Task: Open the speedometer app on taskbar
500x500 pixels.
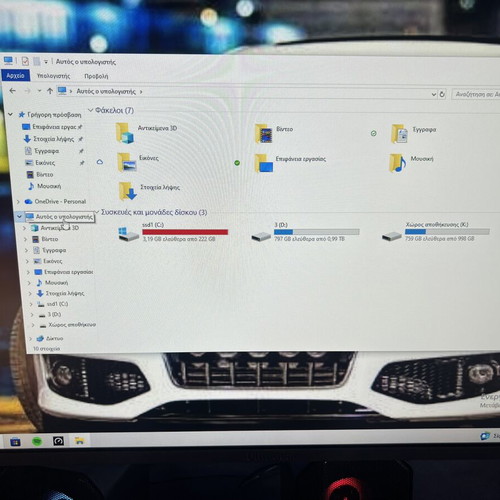Action: click(58, 441)
